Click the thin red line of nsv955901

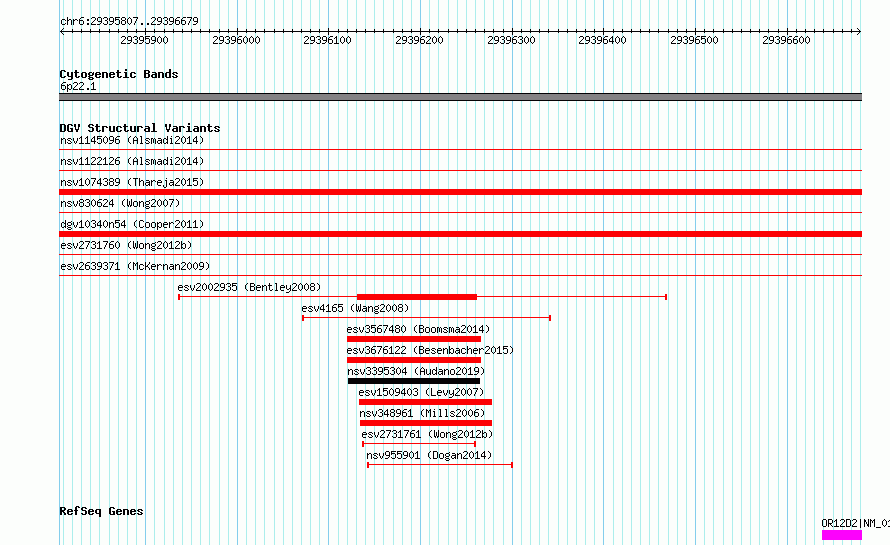[x=440, y=465]
